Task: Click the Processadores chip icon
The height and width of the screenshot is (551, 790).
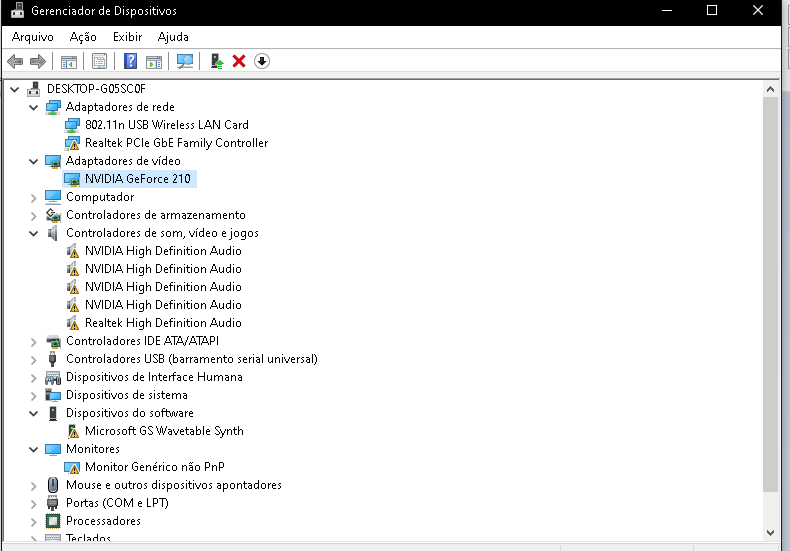Action: 53,521
